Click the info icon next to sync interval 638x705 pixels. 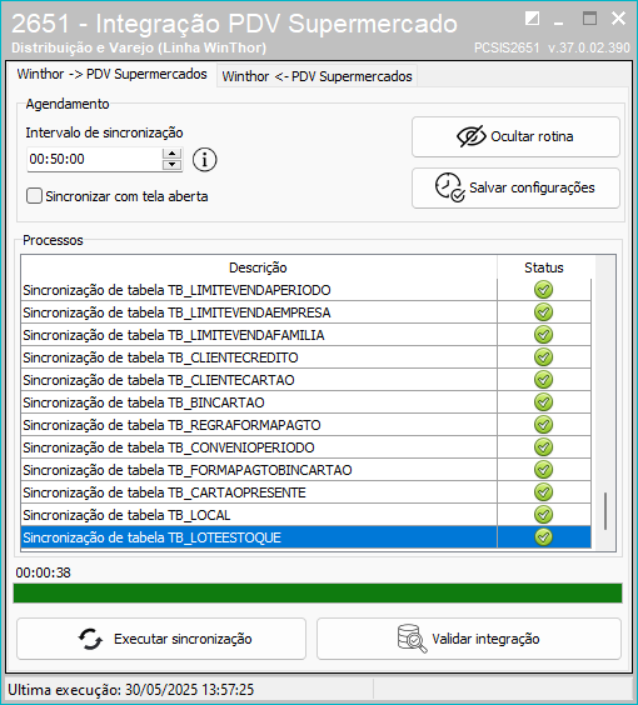[205, 160]
